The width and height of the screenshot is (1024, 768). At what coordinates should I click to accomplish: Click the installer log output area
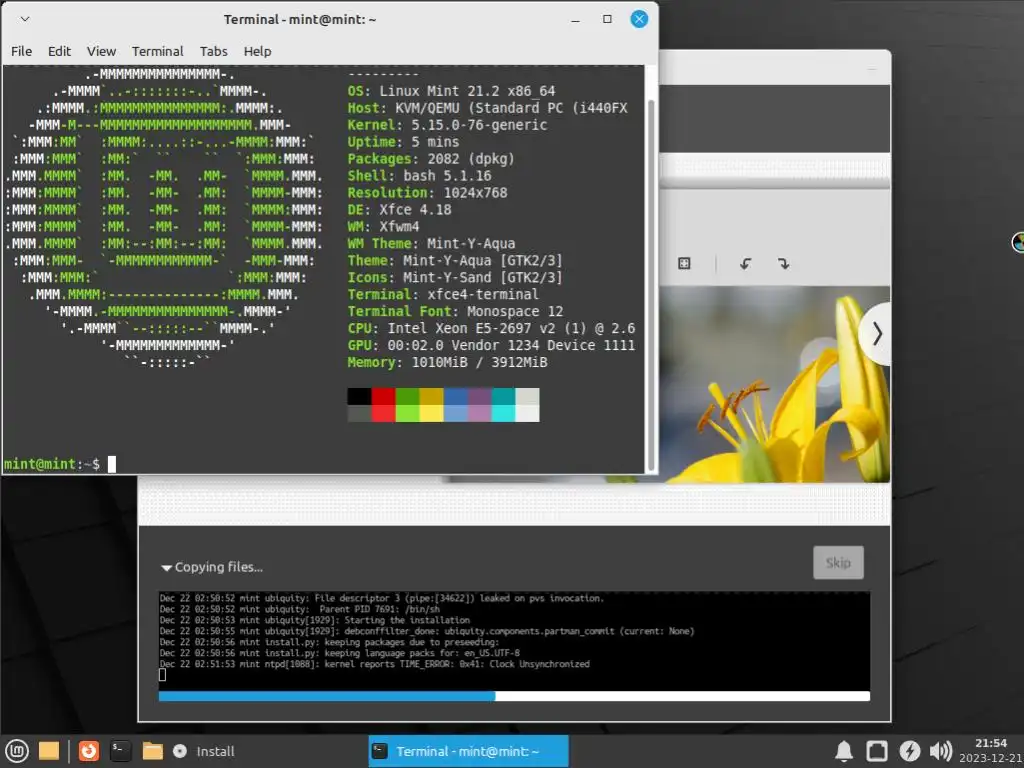tap(514, 640)
